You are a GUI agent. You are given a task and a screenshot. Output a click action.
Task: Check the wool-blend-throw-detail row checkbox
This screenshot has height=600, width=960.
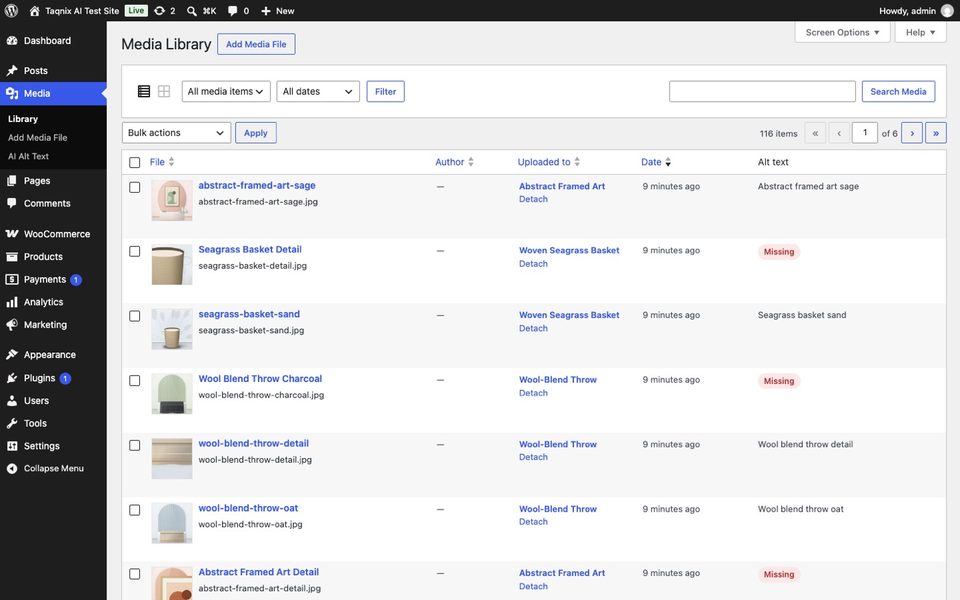pyautogui.click(x=135, y=445)
